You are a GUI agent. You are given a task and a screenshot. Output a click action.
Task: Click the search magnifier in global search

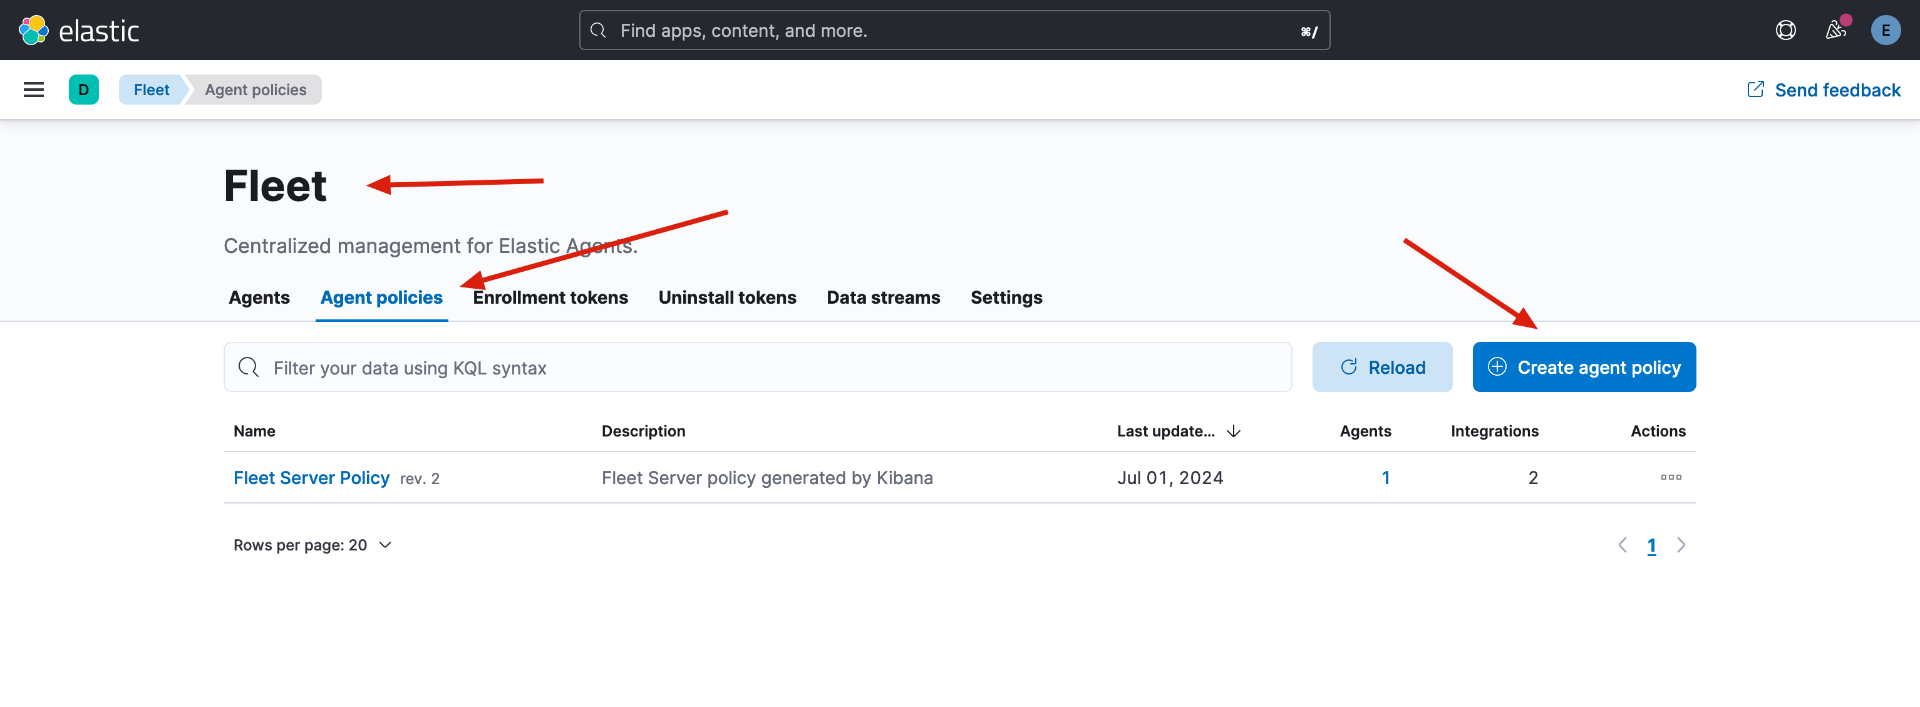pyautogui.click(x=598, y=30)
